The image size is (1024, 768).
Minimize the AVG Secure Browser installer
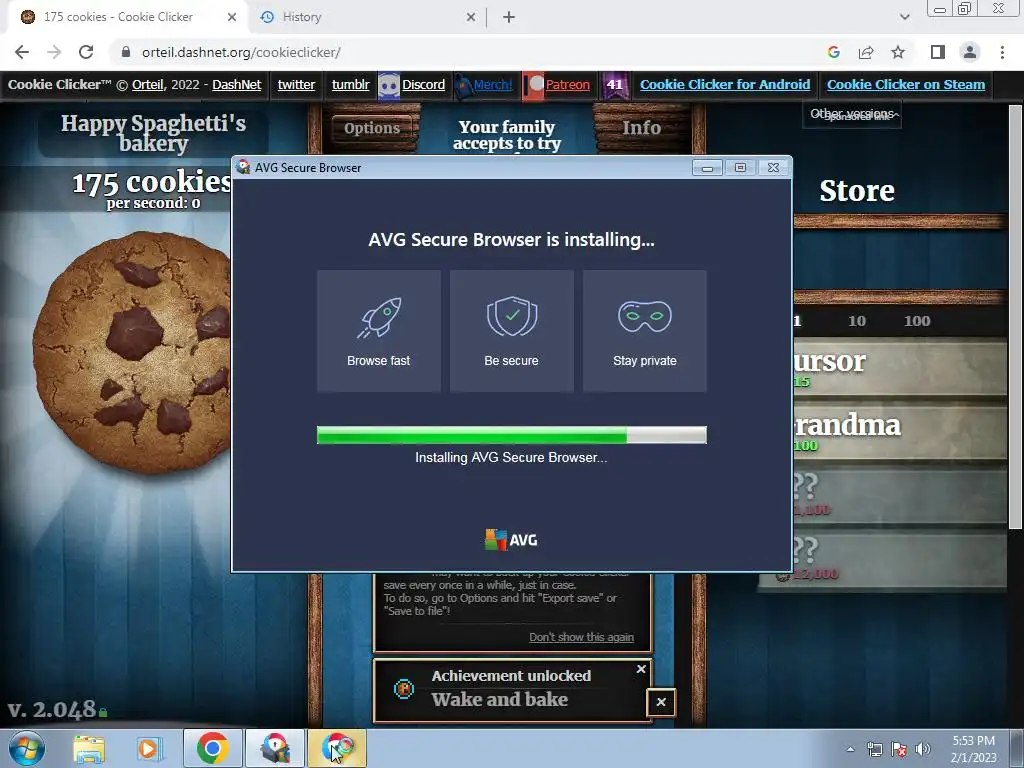point(707,168)
